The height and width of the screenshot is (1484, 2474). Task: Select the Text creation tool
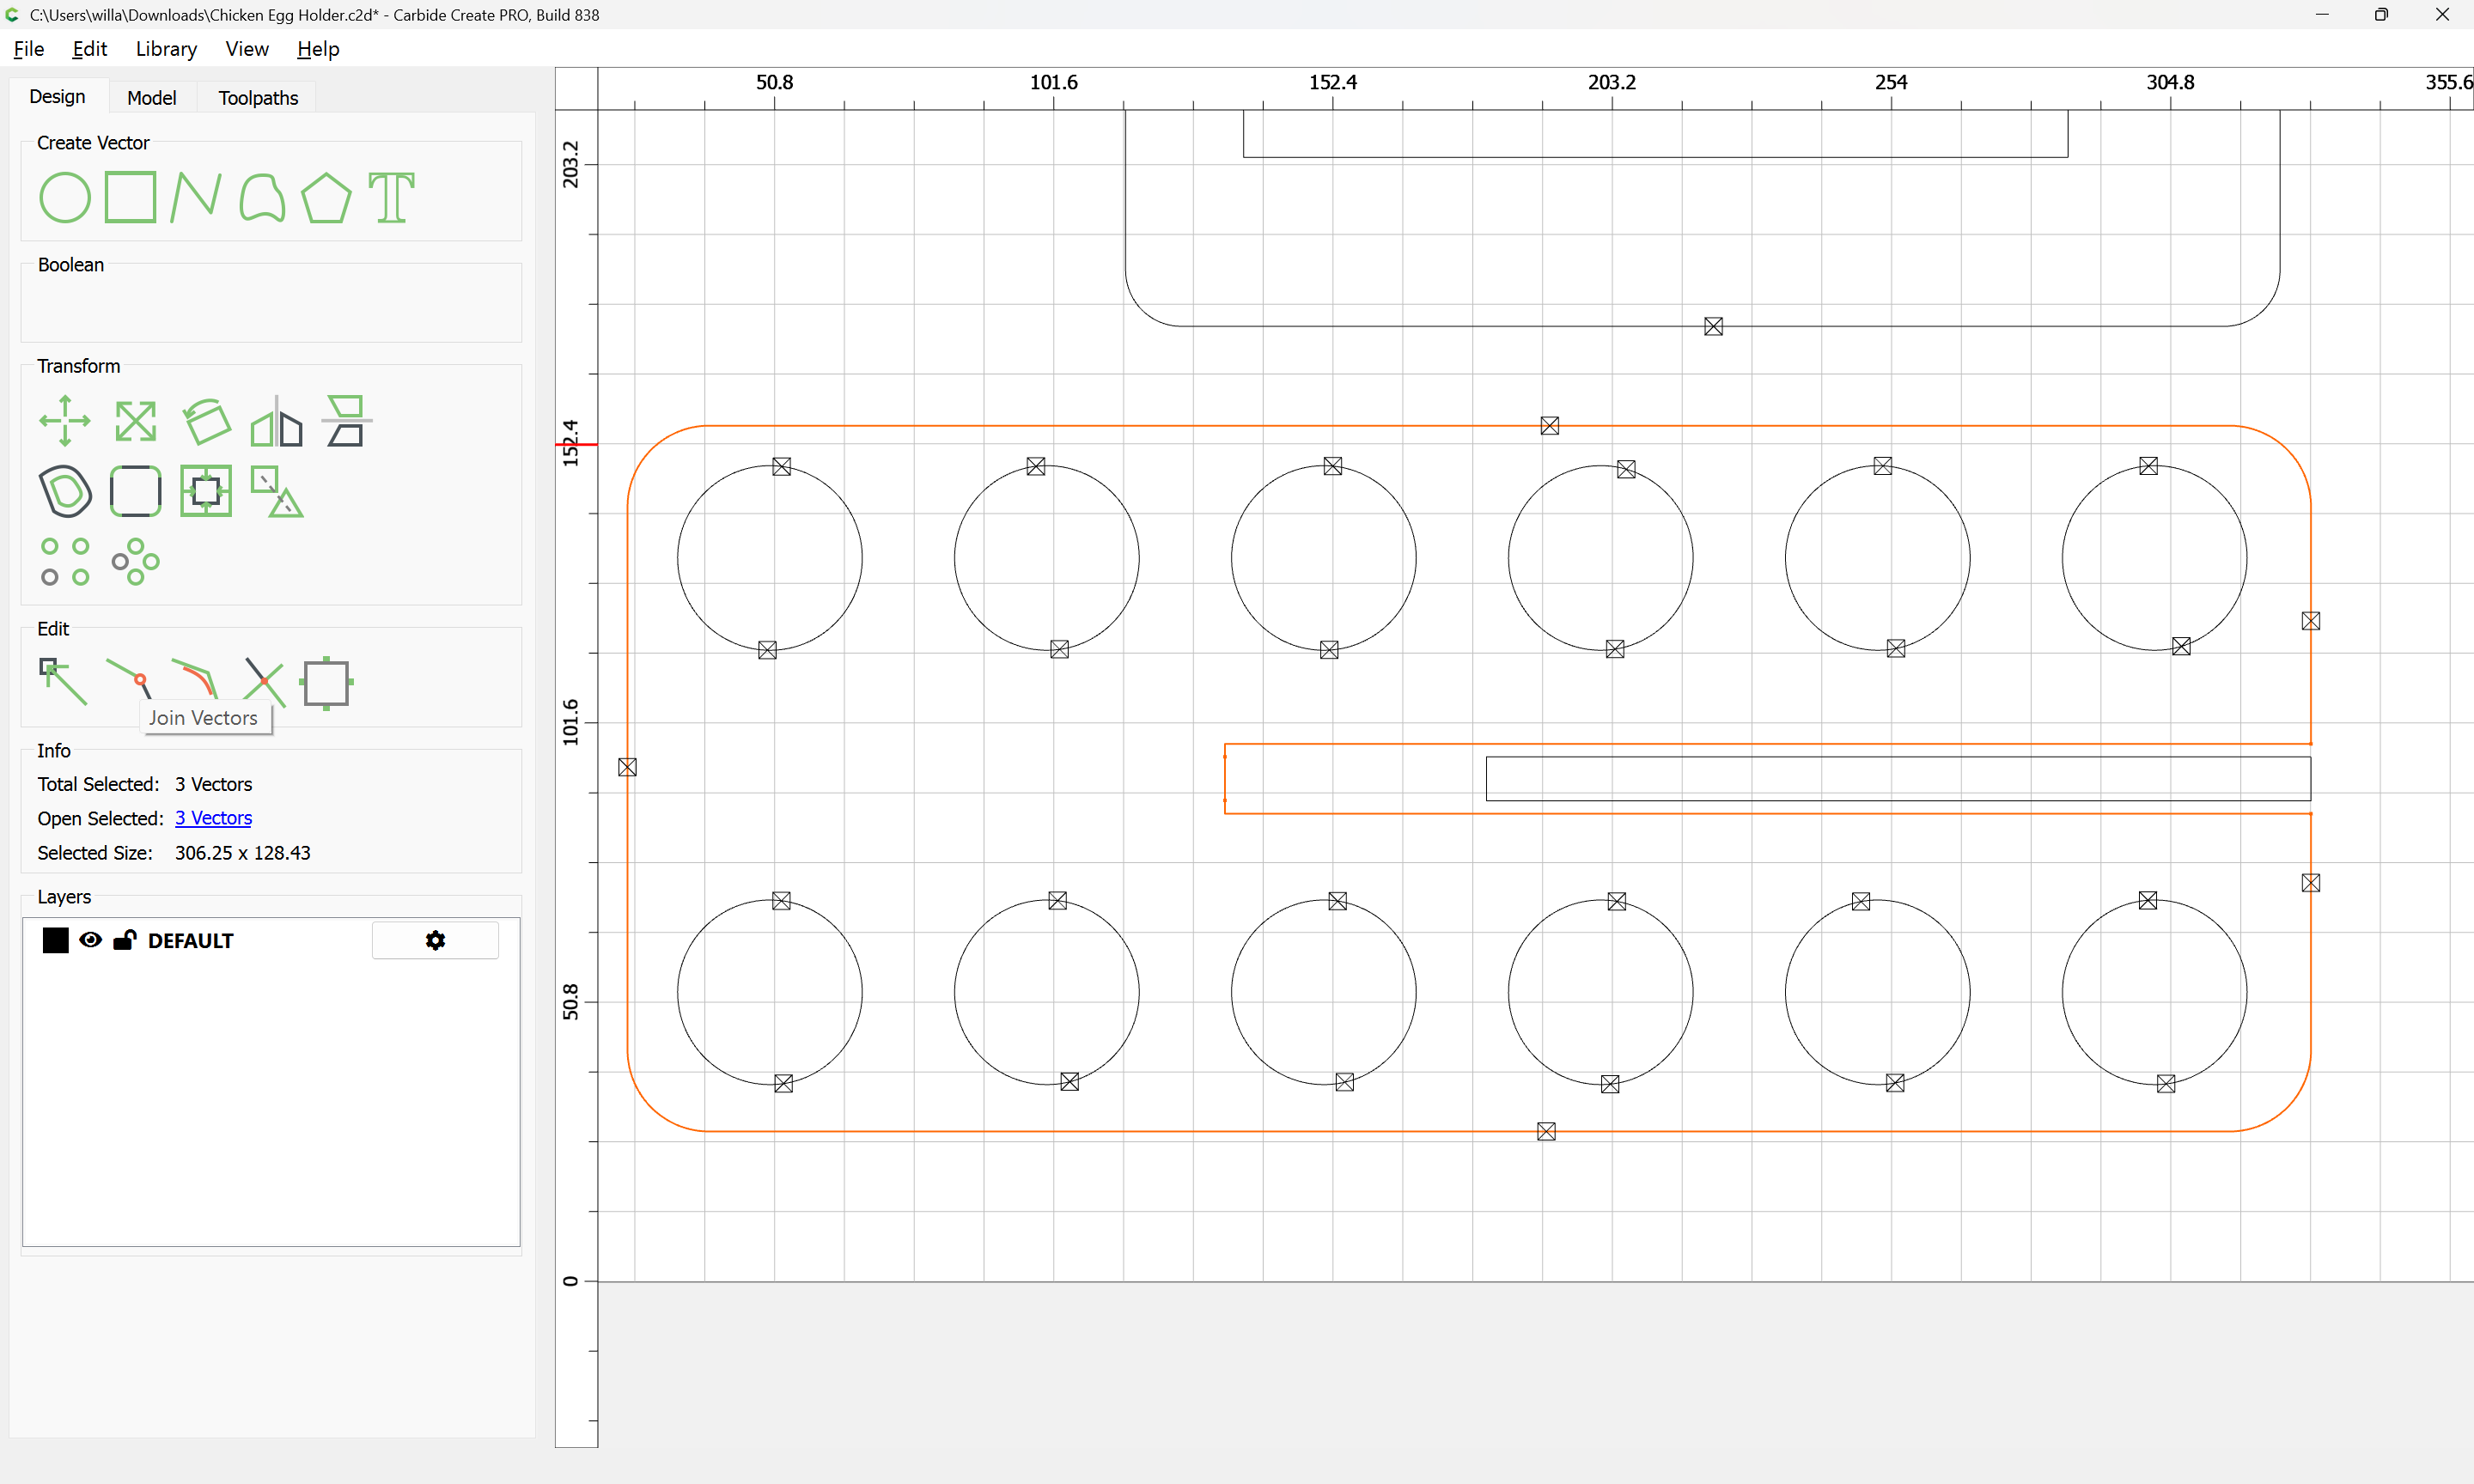coord(391,197)
